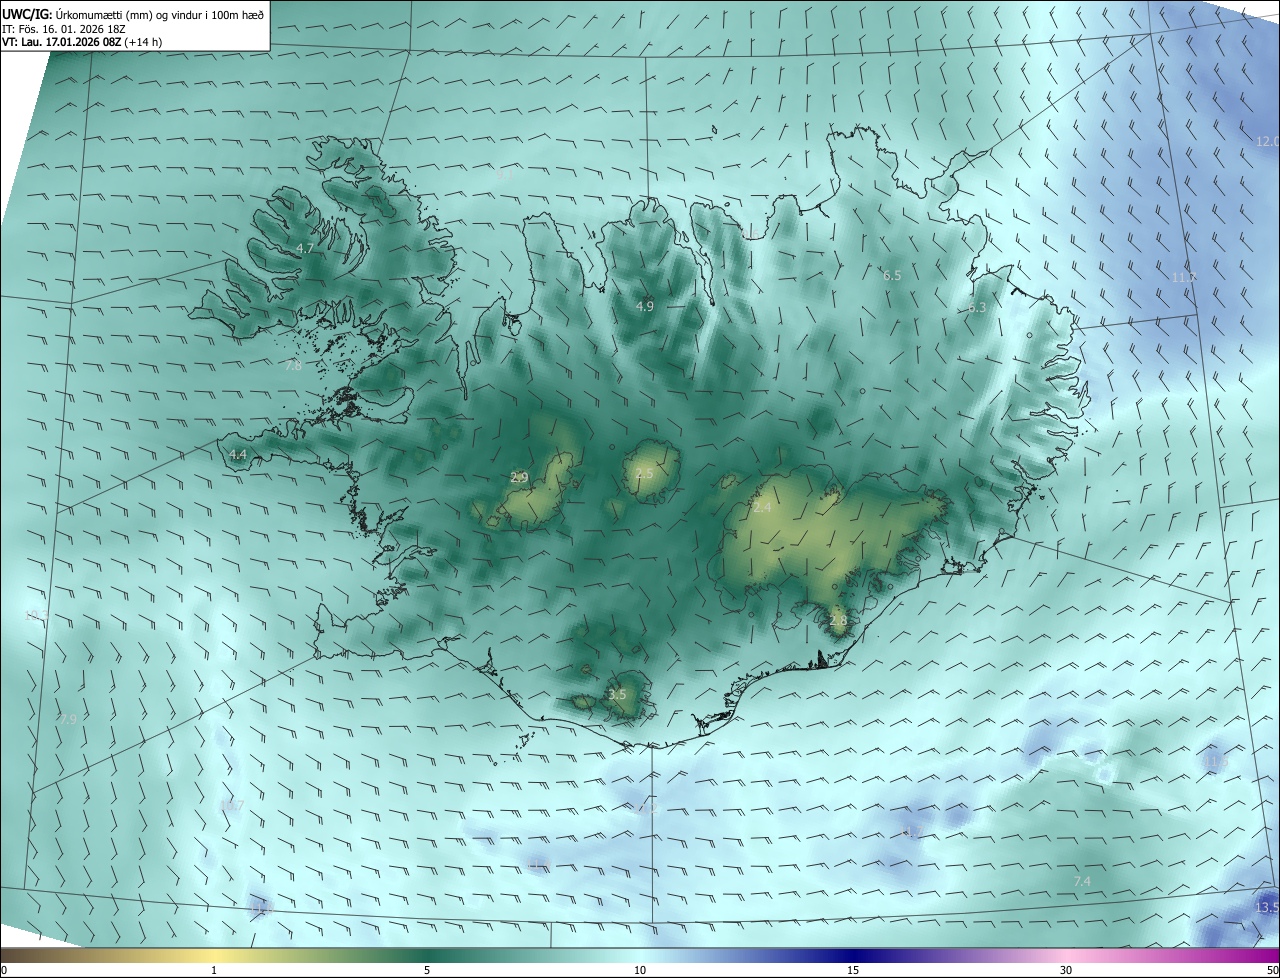The width and height of the screenshot is (1280, 978).
Task: Click the 7.9 value over the southwest sea
Action: (68, 719)
